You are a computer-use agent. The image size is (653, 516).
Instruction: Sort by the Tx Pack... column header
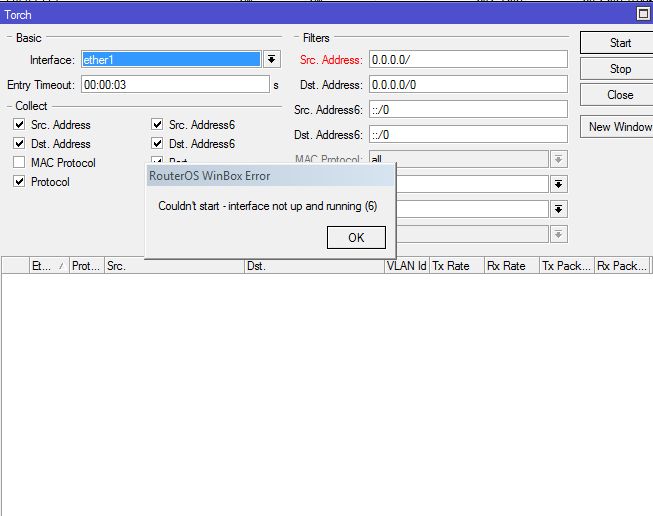click(x=566, y=266)
